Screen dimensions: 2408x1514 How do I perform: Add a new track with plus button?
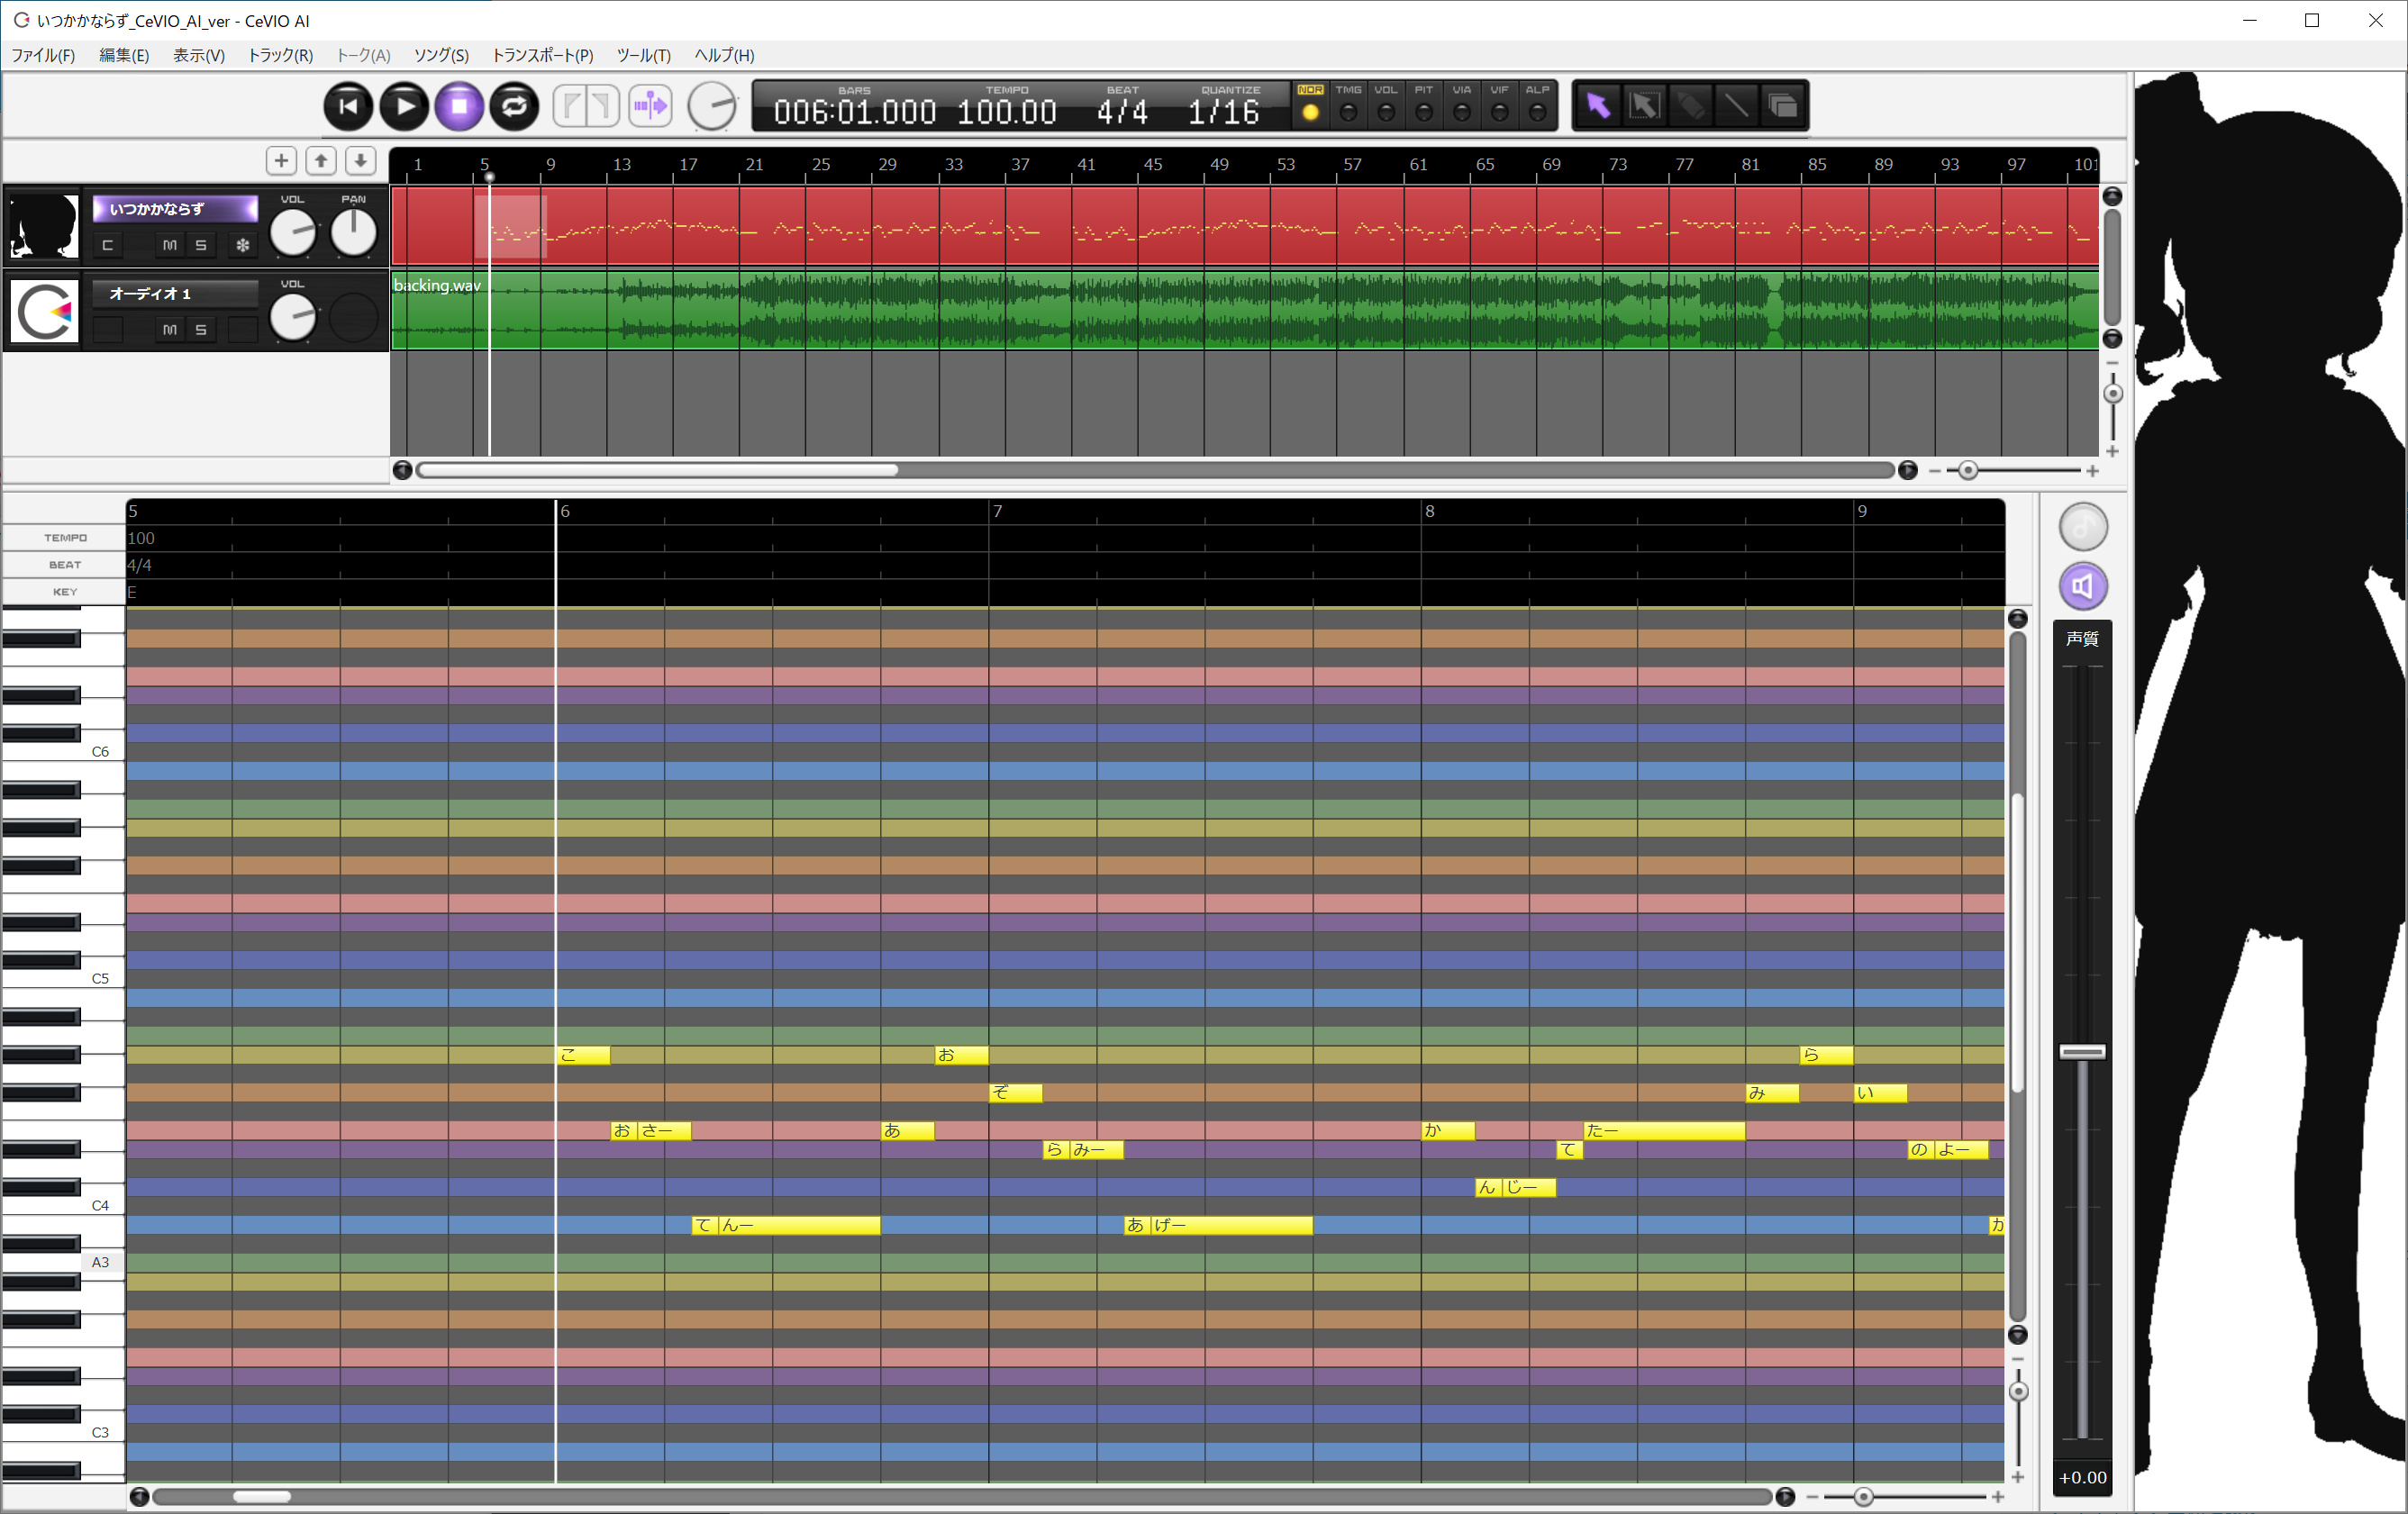pyautogui.click(x=281, y=161)
